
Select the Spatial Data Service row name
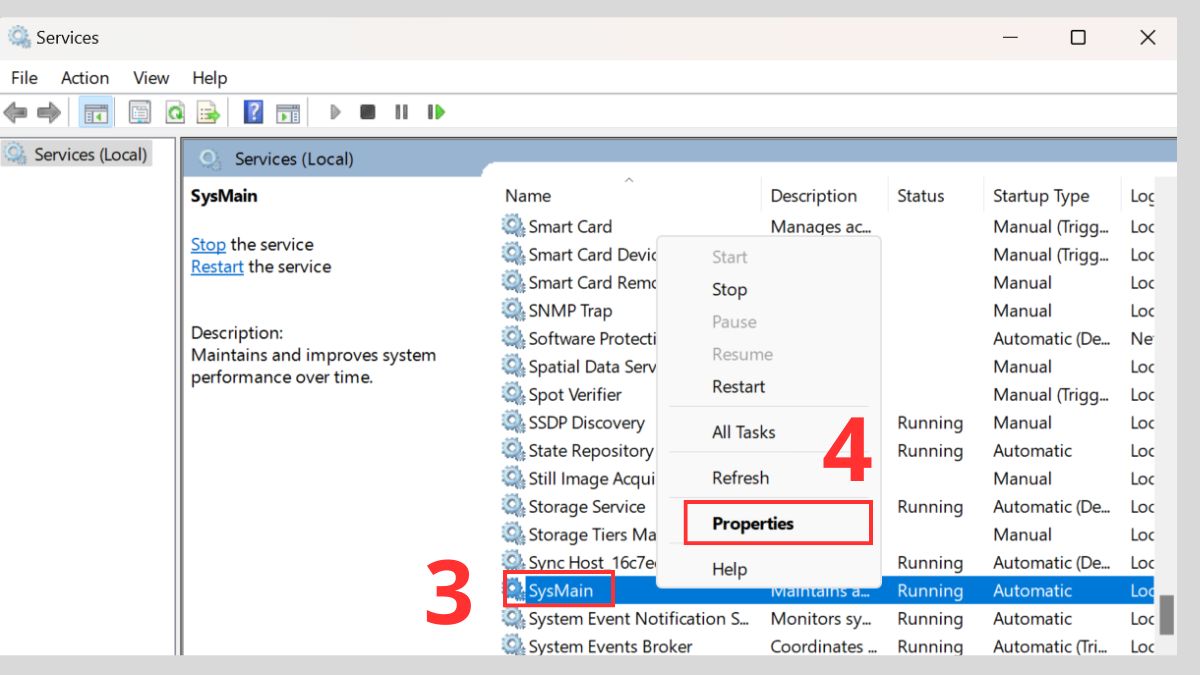tap(592, 366)
